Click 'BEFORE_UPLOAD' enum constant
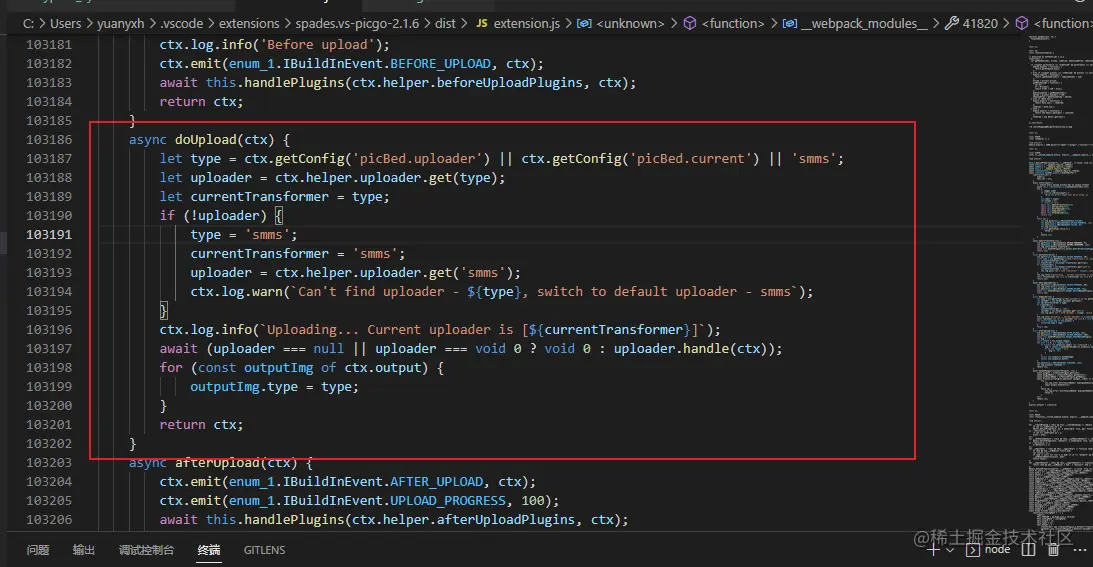 point(440,63)
